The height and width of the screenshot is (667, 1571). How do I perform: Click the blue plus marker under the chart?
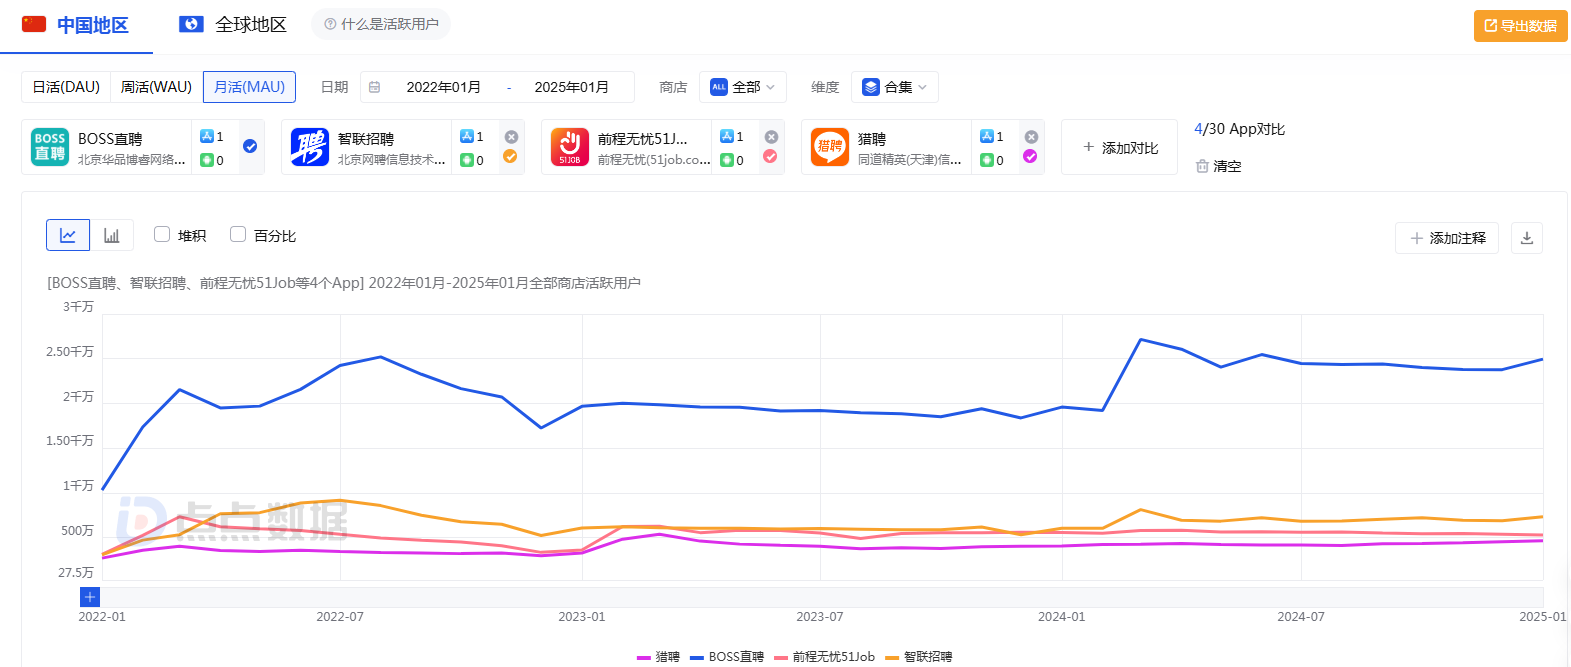[90, 597]
